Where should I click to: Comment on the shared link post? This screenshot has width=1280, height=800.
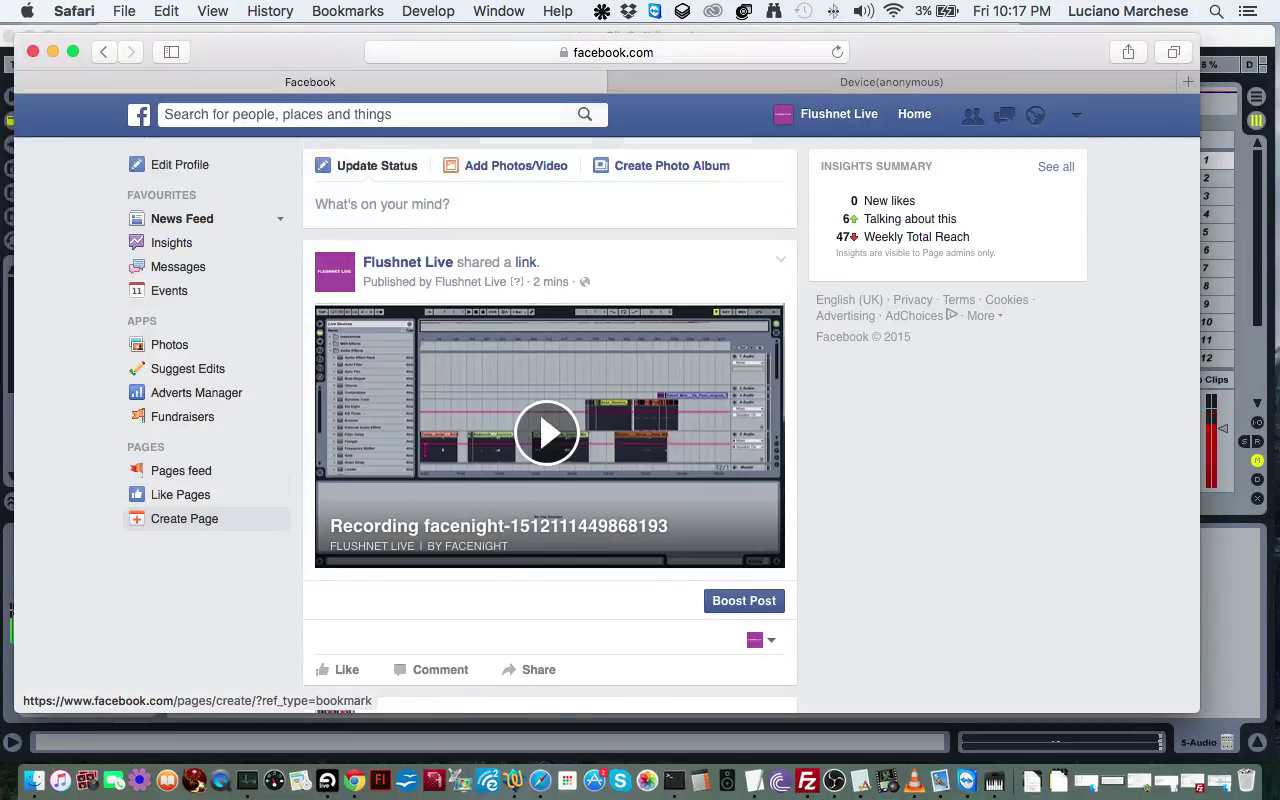pos(430,670)
